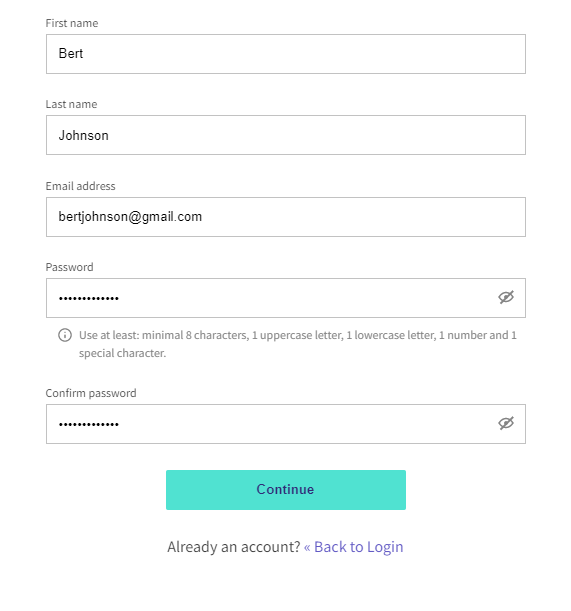This screenshot has height=611, width=571.
Task: Click the name 'Johnson' in Last name
Action: [x=83, y=135]
